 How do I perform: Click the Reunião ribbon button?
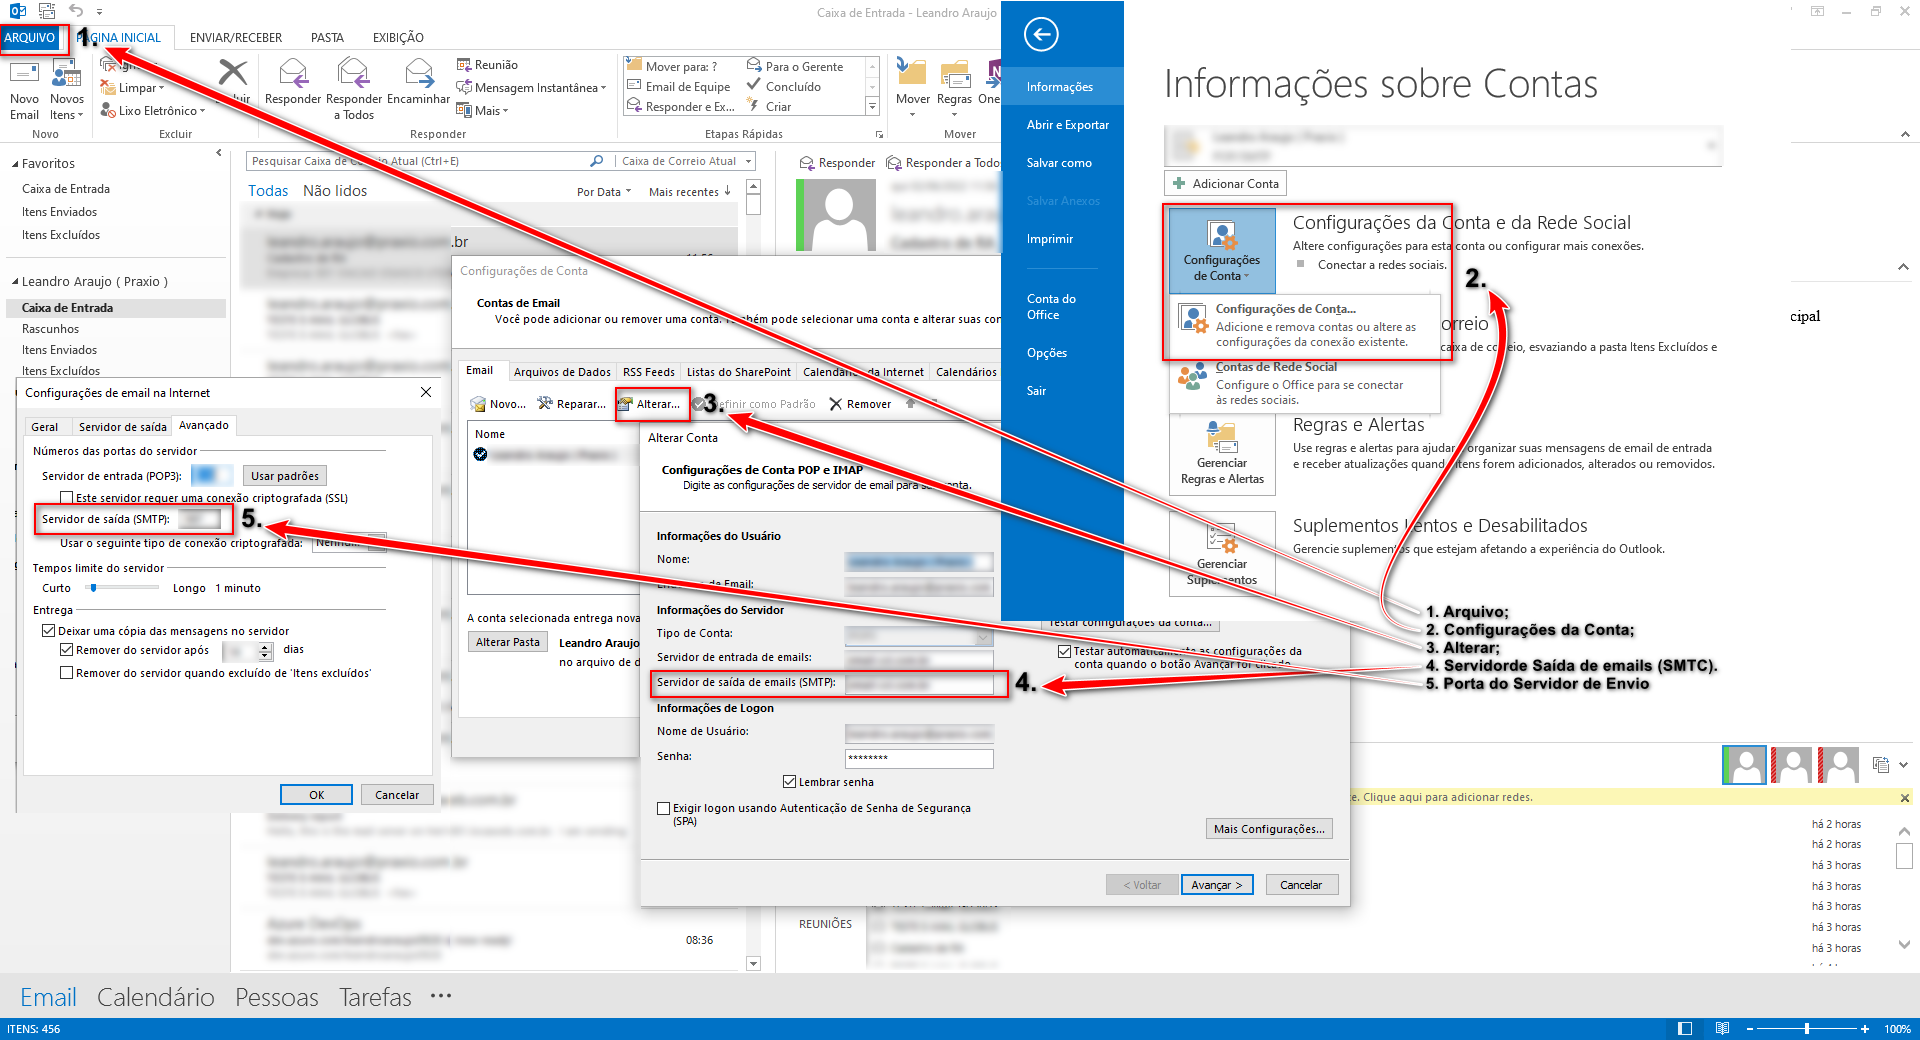click(487, 65)
